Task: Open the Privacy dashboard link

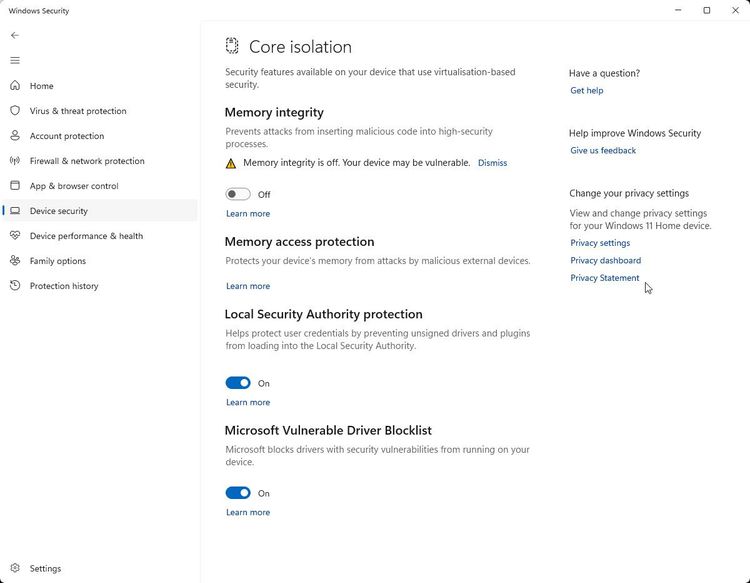Action: 605,261
